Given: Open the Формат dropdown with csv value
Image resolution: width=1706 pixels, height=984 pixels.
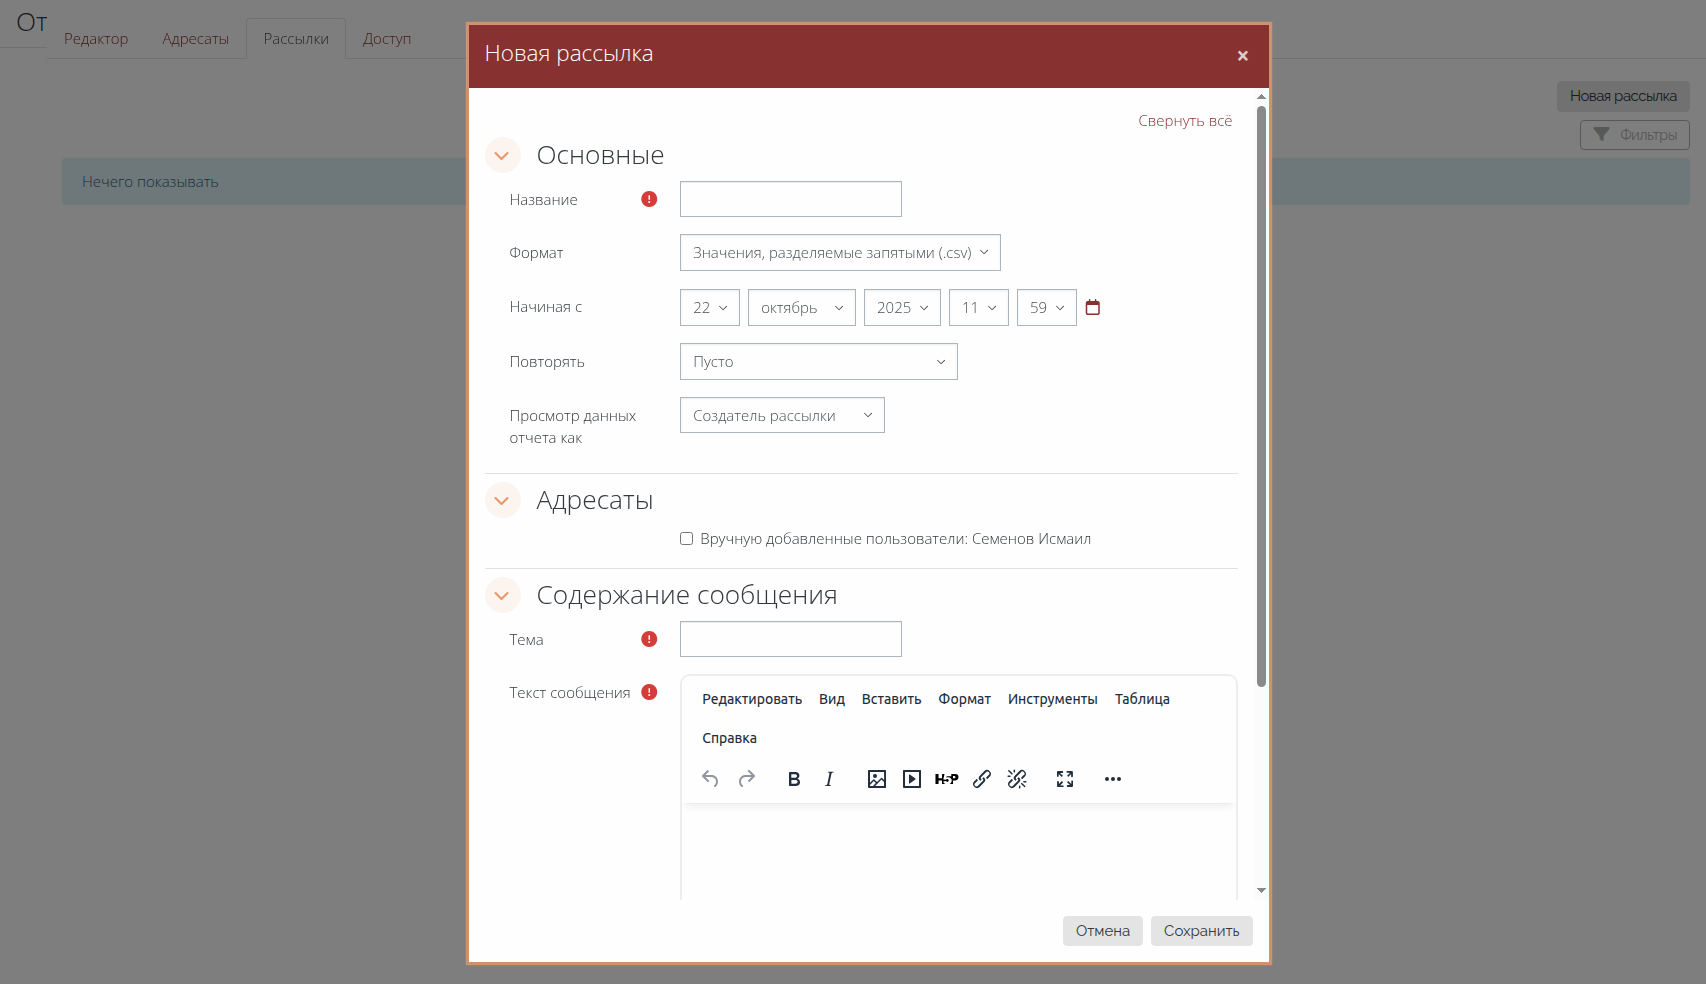Looking at the screenshot, I should (x=840, y=253).
